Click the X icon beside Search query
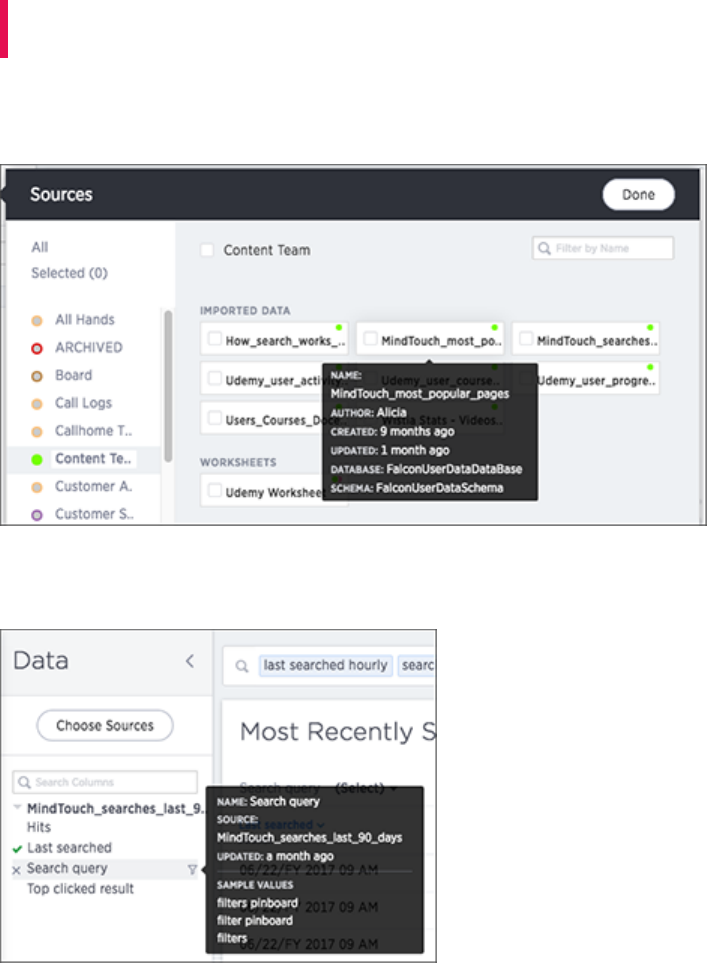This screenshot has height=963, width=707. [17, 870]
